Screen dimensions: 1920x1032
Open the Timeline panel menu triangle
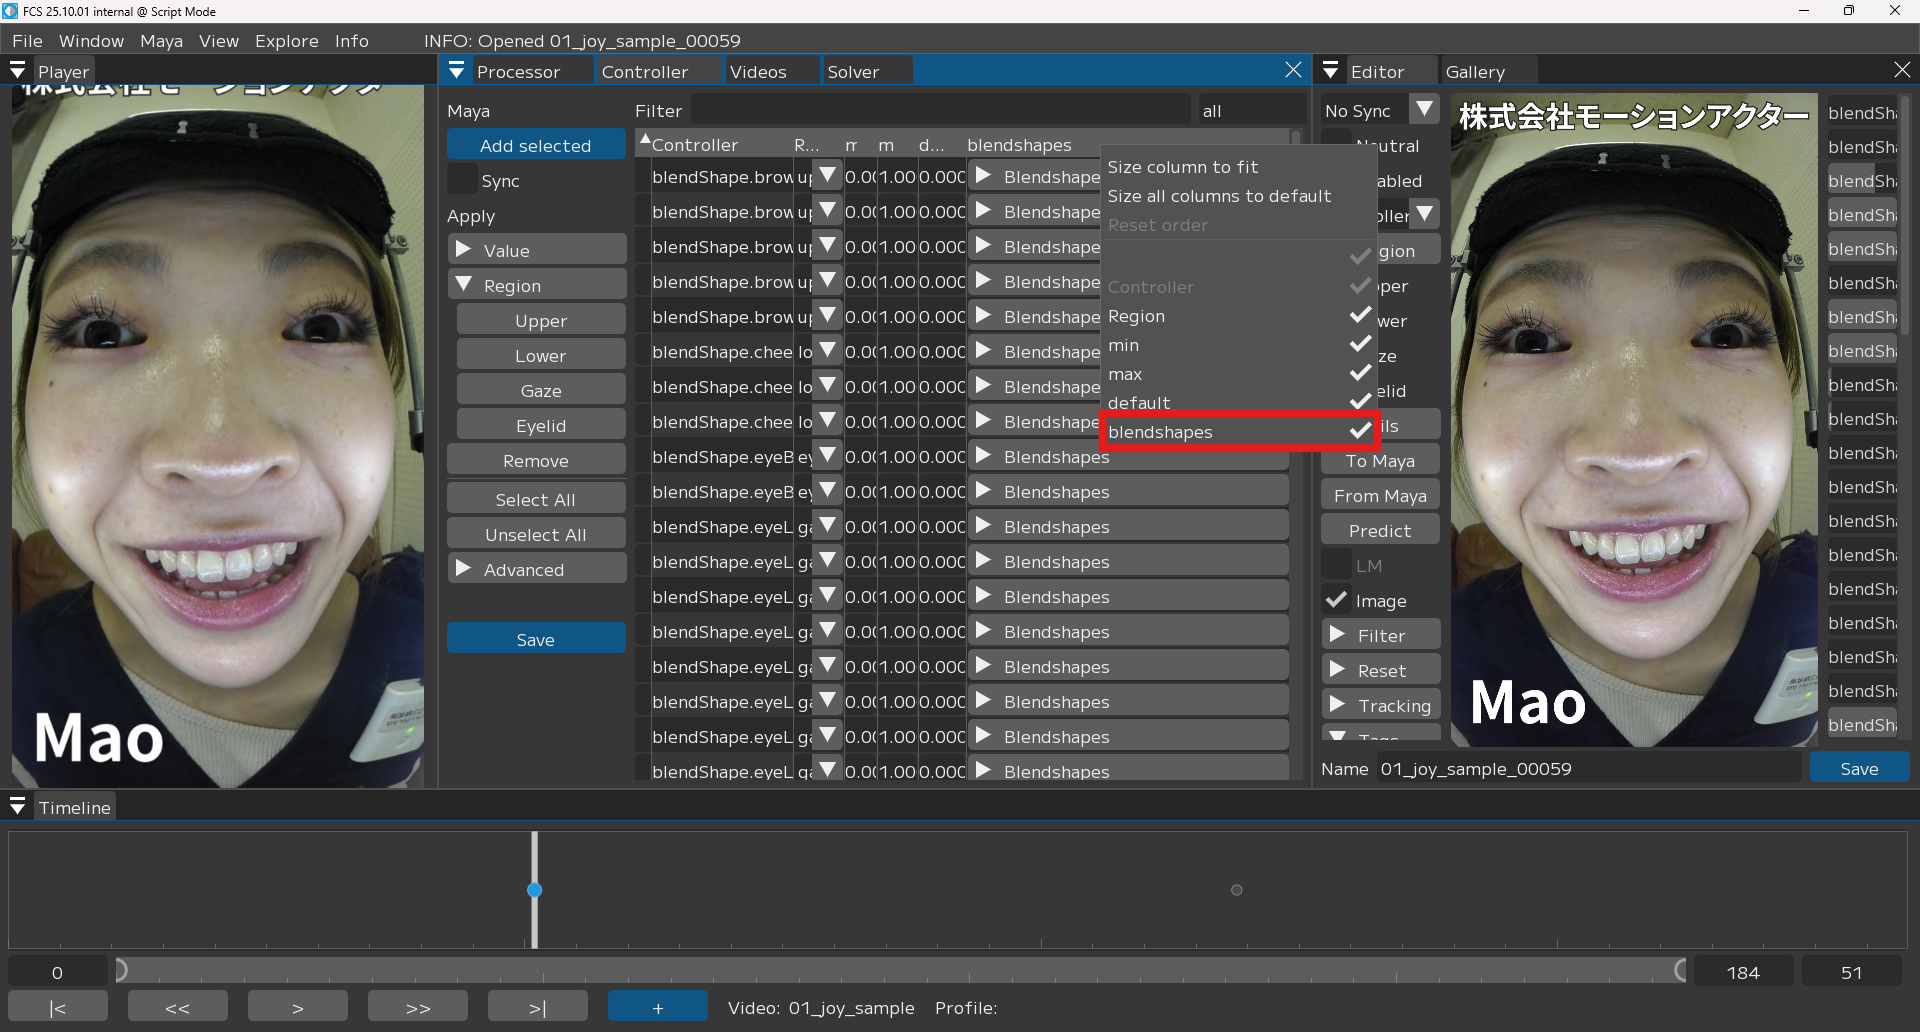tap(17, 807)
